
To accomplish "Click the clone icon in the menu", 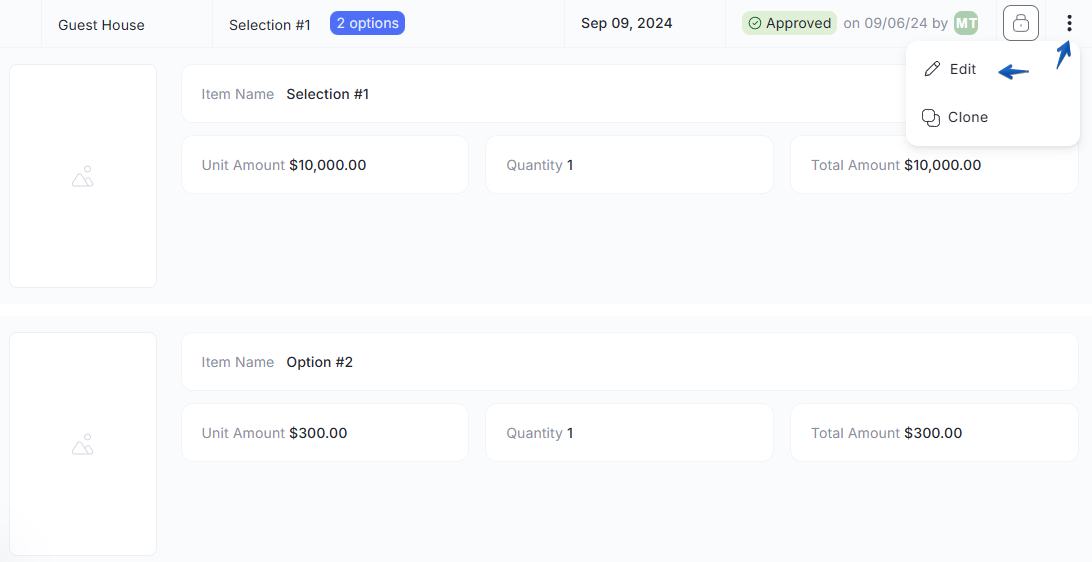I will (x=931, y=118).
